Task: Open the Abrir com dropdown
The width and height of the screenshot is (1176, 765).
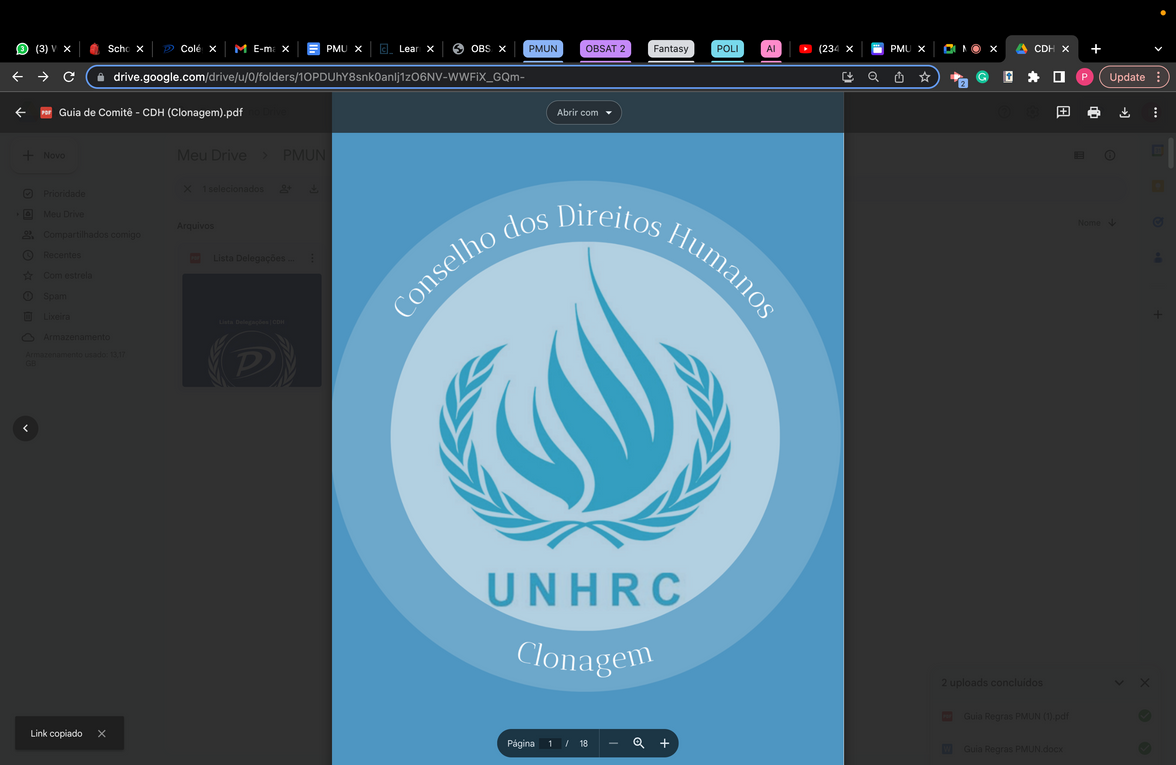Action: [584, 112]
